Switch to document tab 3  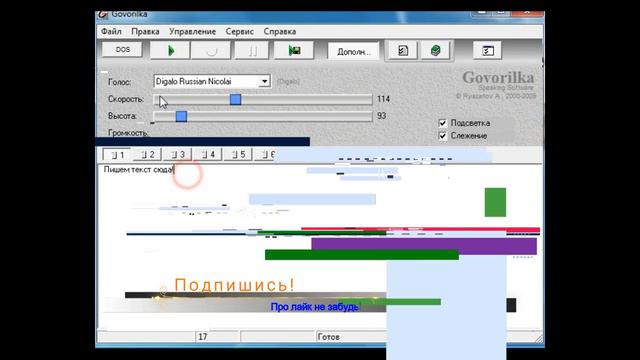click(x=178, y=155)
